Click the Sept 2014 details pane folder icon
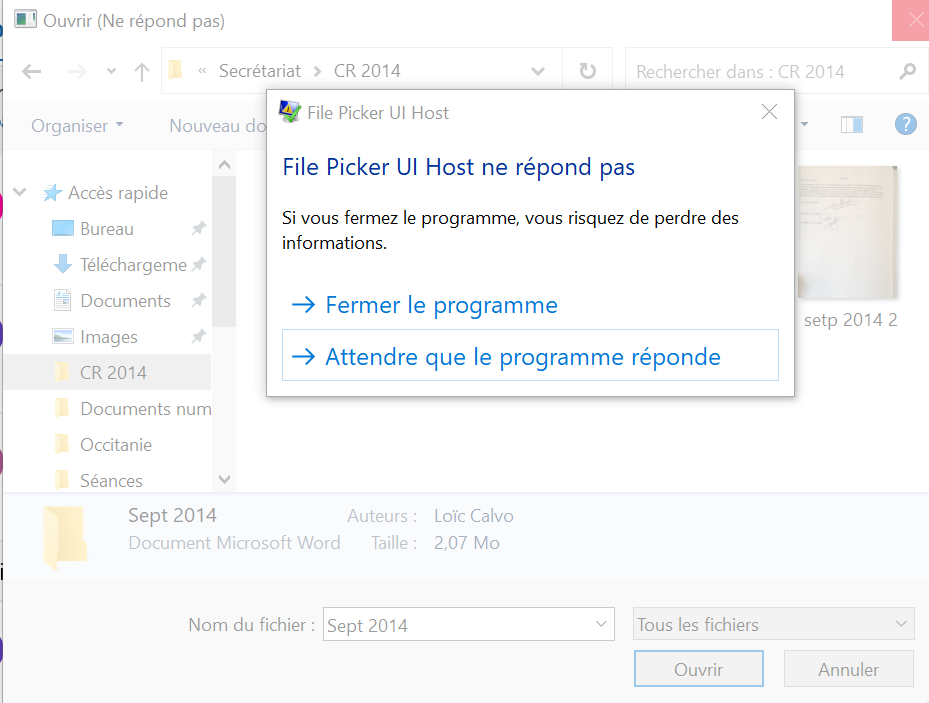929x703 pixels. [x=65, y=537]
